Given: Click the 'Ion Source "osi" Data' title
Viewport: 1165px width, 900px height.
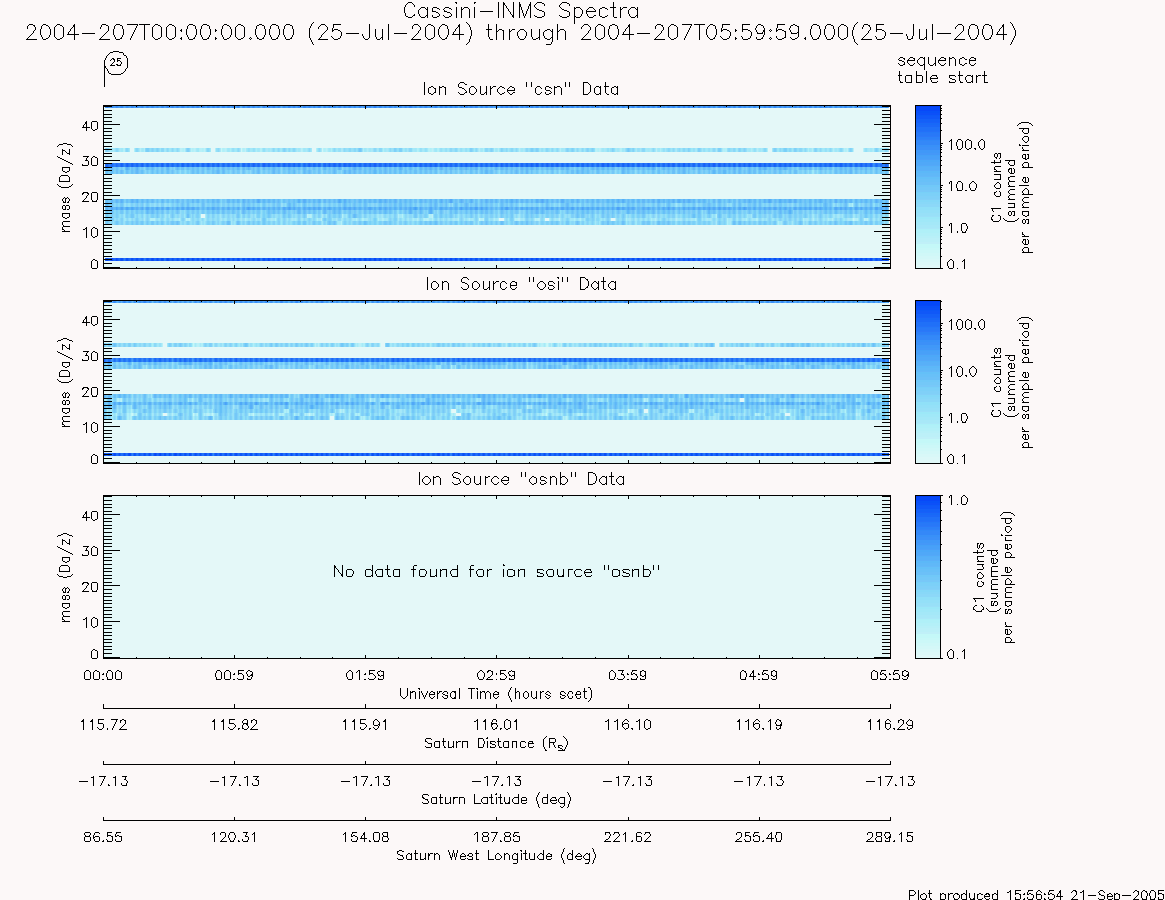Looking at the screenshot, I should [x=521, y=284].
